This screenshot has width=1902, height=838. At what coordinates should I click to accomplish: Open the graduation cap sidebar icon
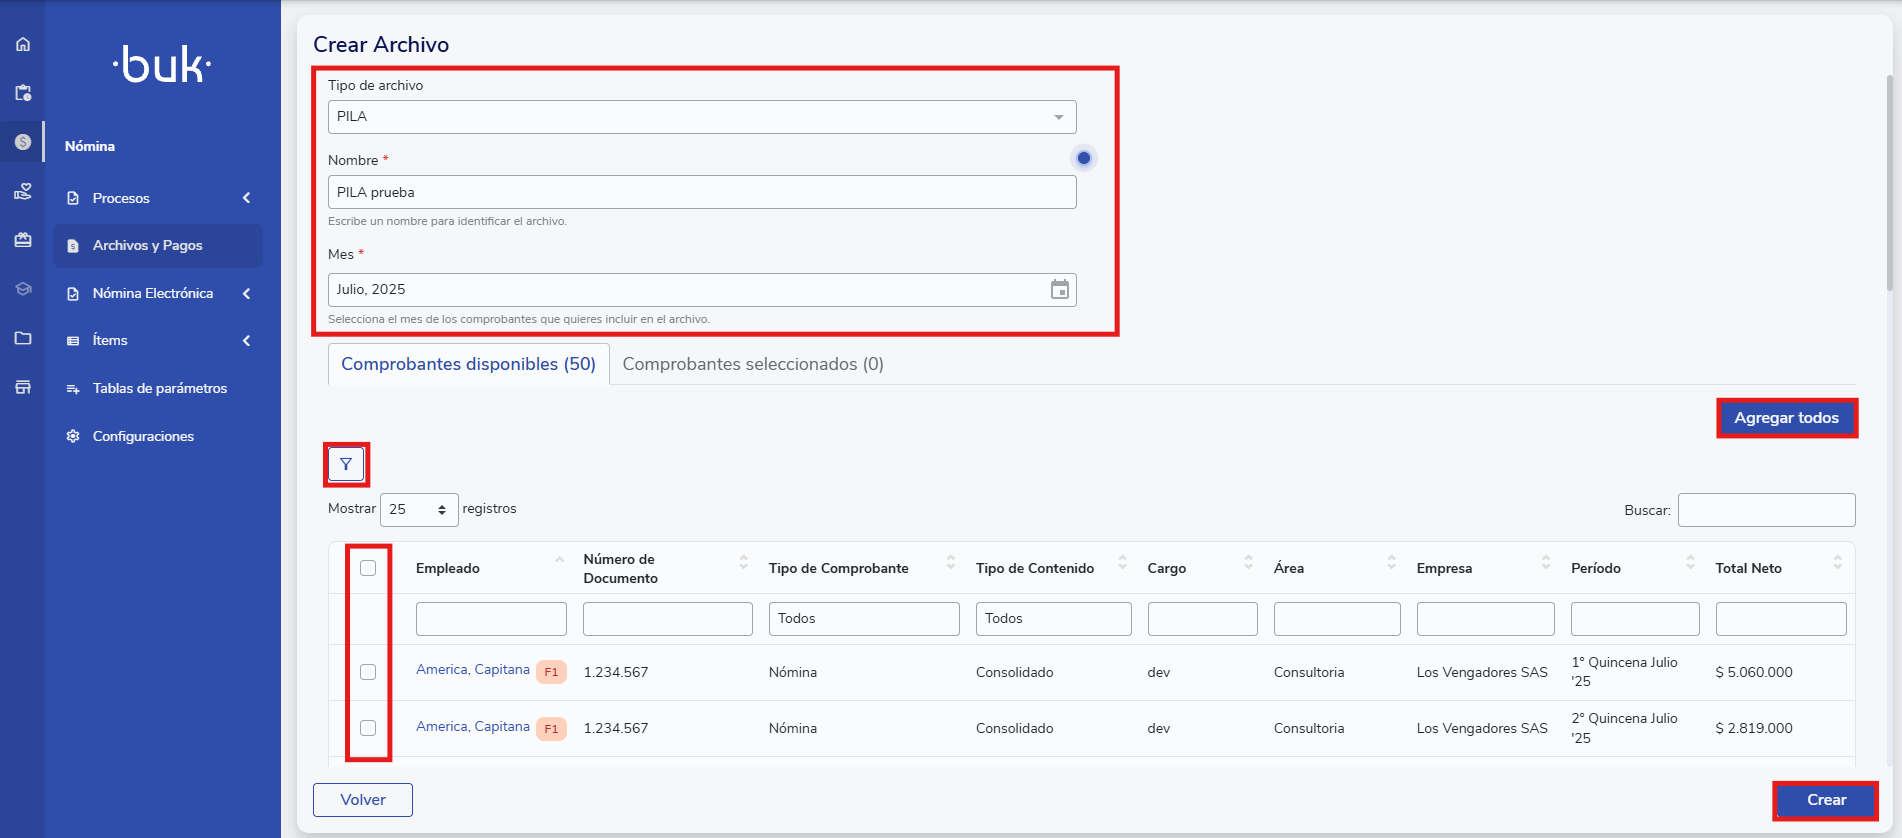(x=23, y=289)
